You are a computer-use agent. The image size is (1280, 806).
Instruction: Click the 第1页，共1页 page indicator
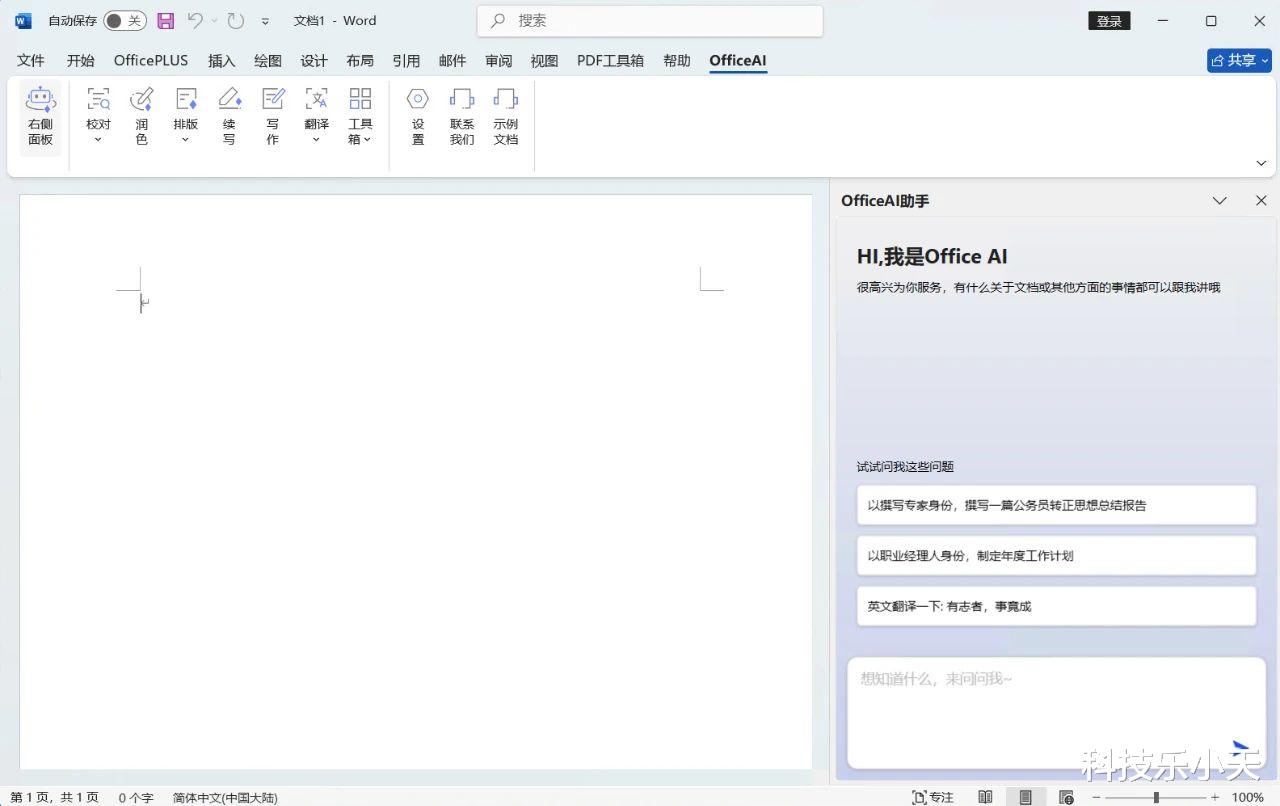(x=55, y=798)
